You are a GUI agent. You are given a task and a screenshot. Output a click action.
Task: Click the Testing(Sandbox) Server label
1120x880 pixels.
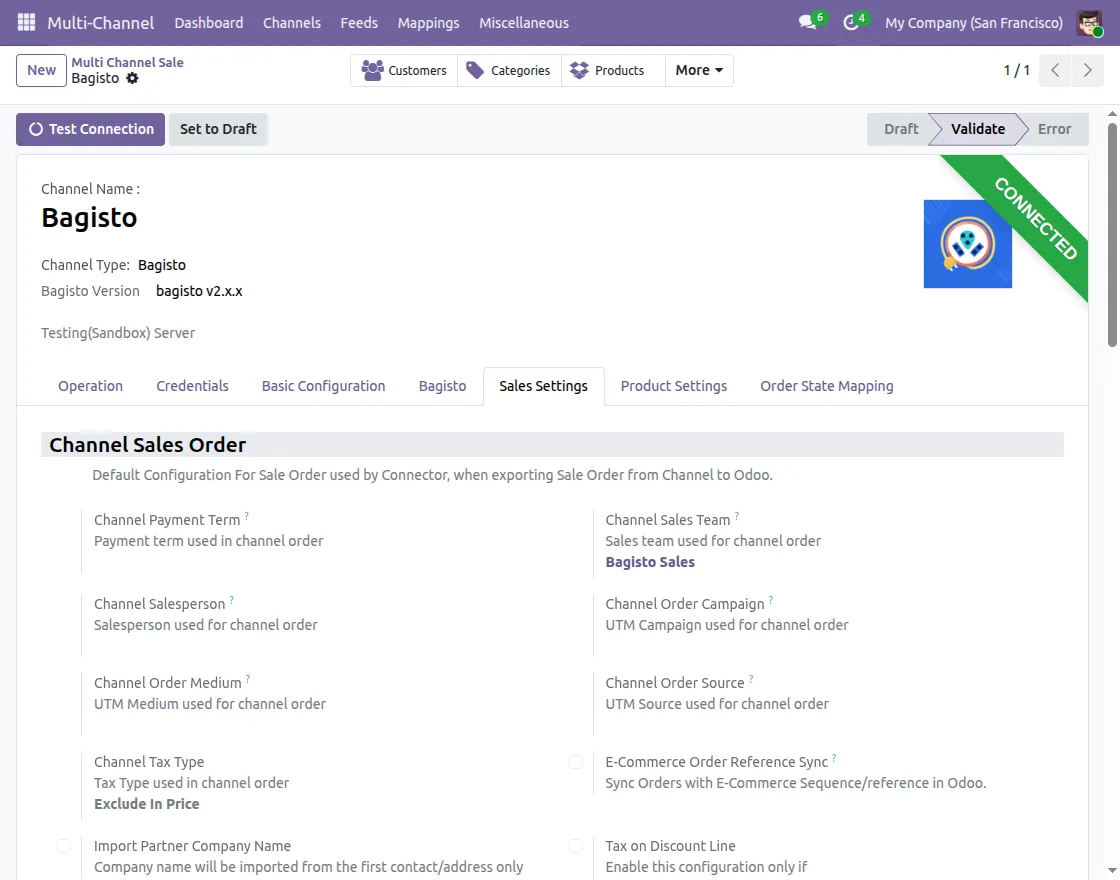[x=118, y=333]
